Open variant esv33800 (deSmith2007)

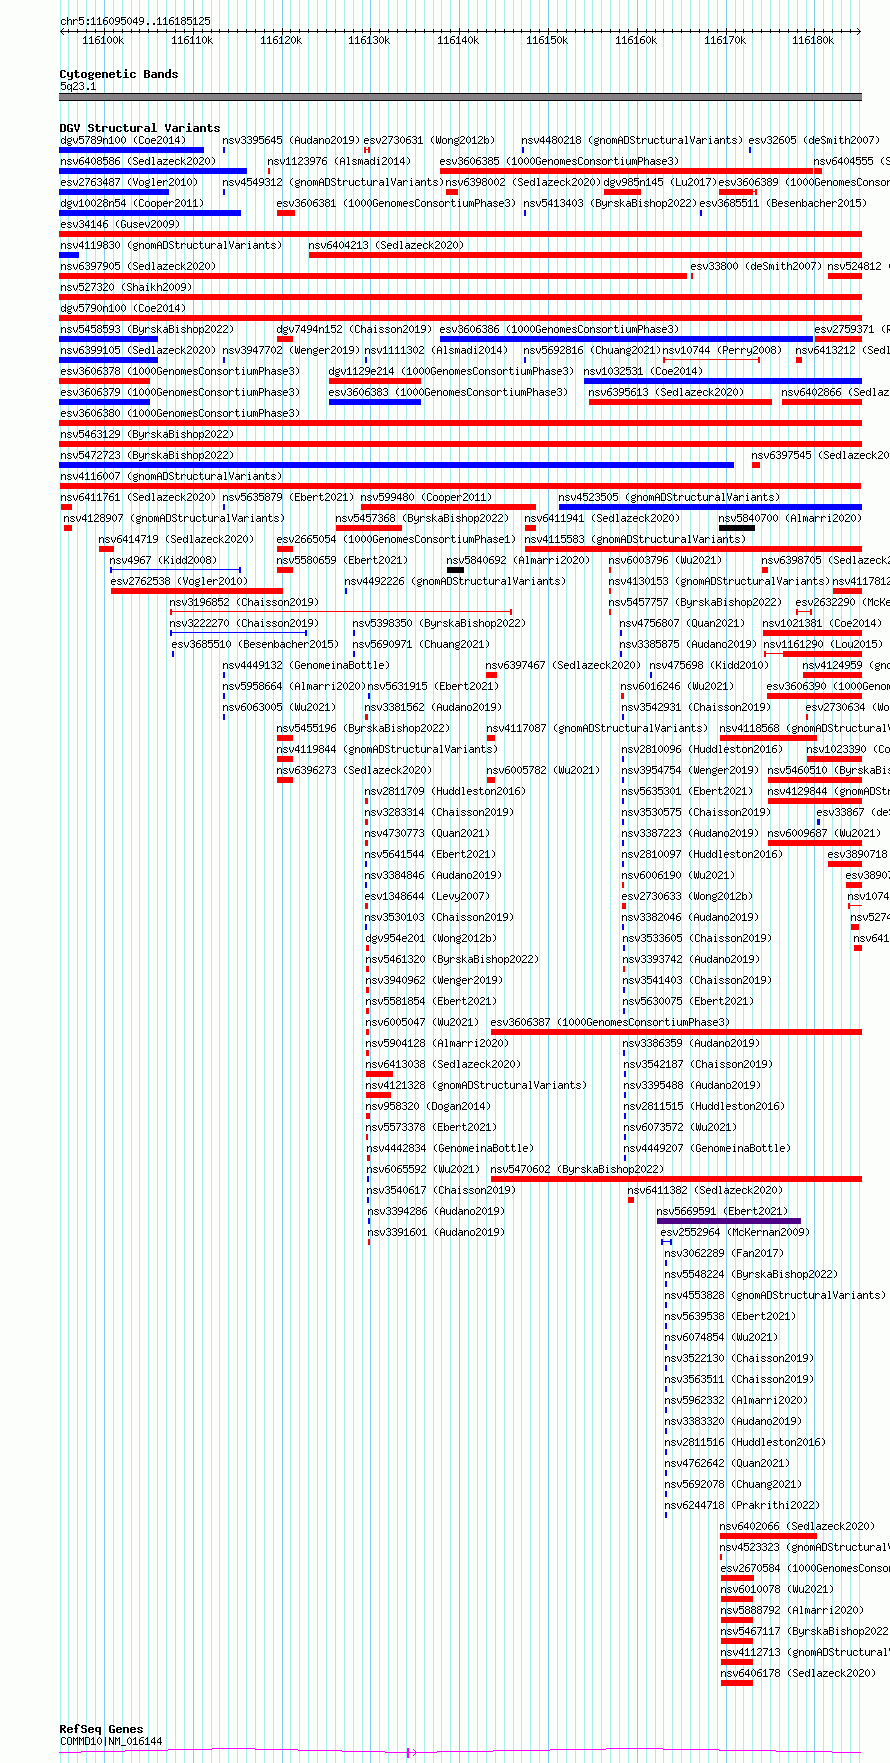click(756, 266)
